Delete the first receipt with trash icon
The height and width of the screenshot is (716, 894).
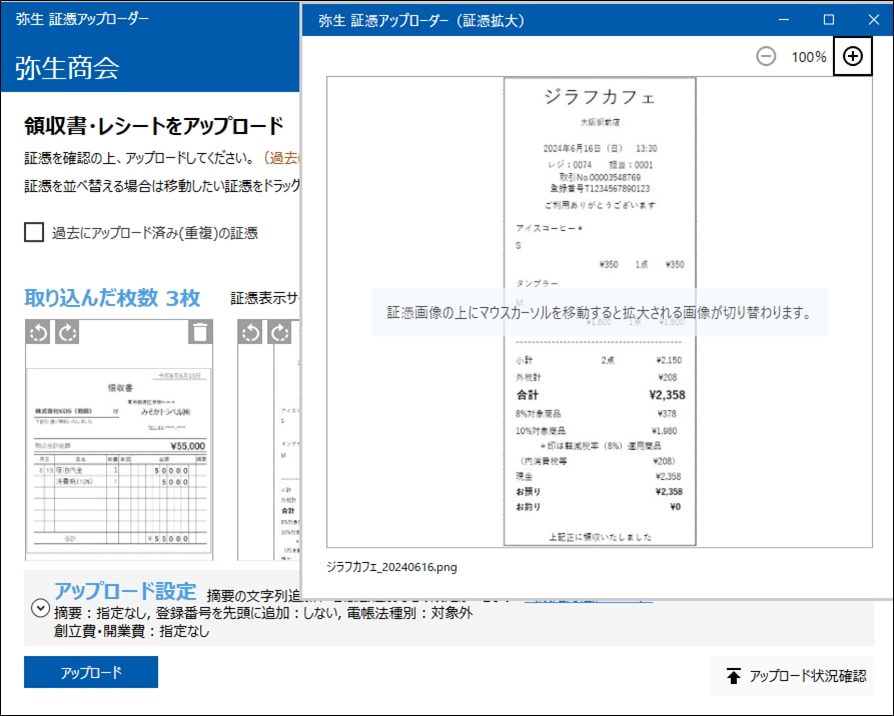200,332
